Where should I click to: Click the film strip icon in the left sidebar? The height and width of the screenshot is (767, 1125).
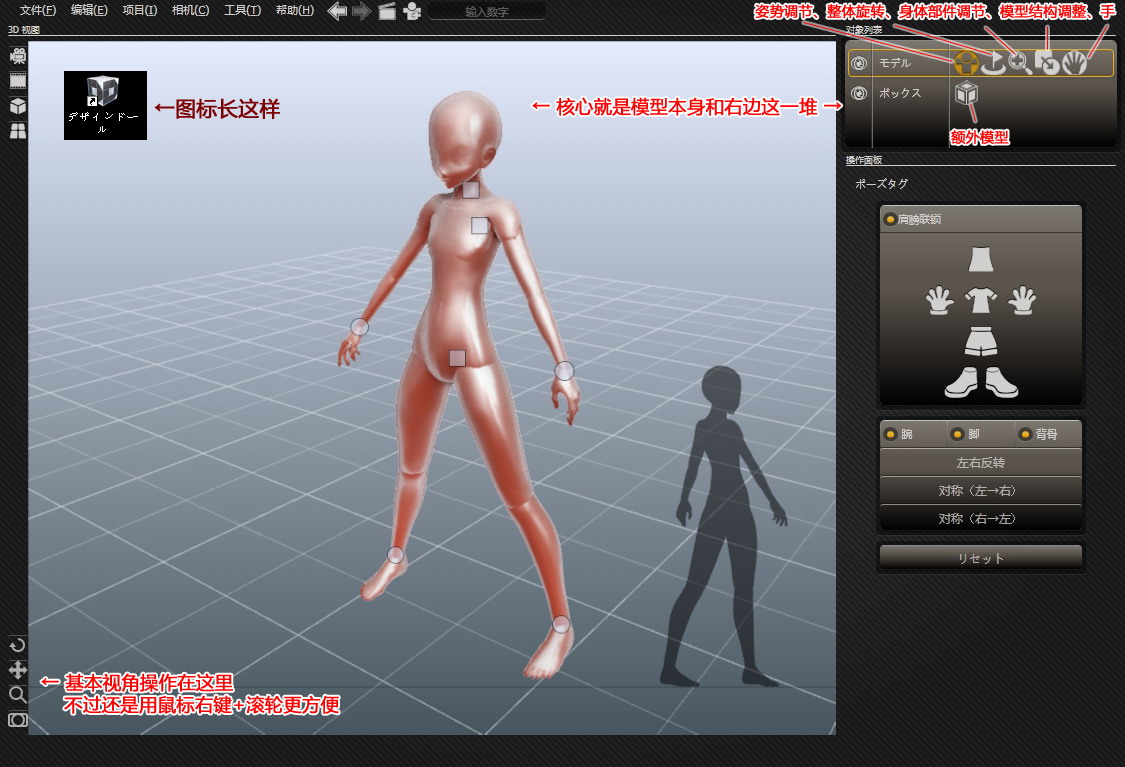17,79
